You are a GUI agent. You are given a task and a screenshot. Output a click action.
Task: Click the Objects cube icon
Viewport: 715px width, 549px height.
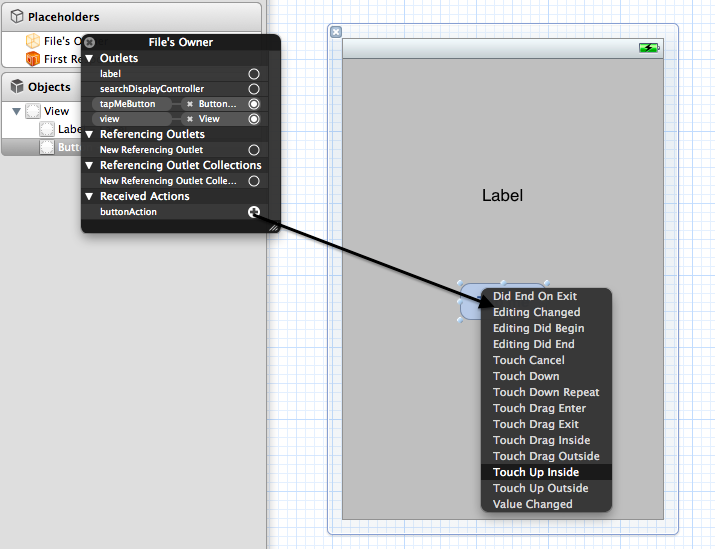pos(17,86)
